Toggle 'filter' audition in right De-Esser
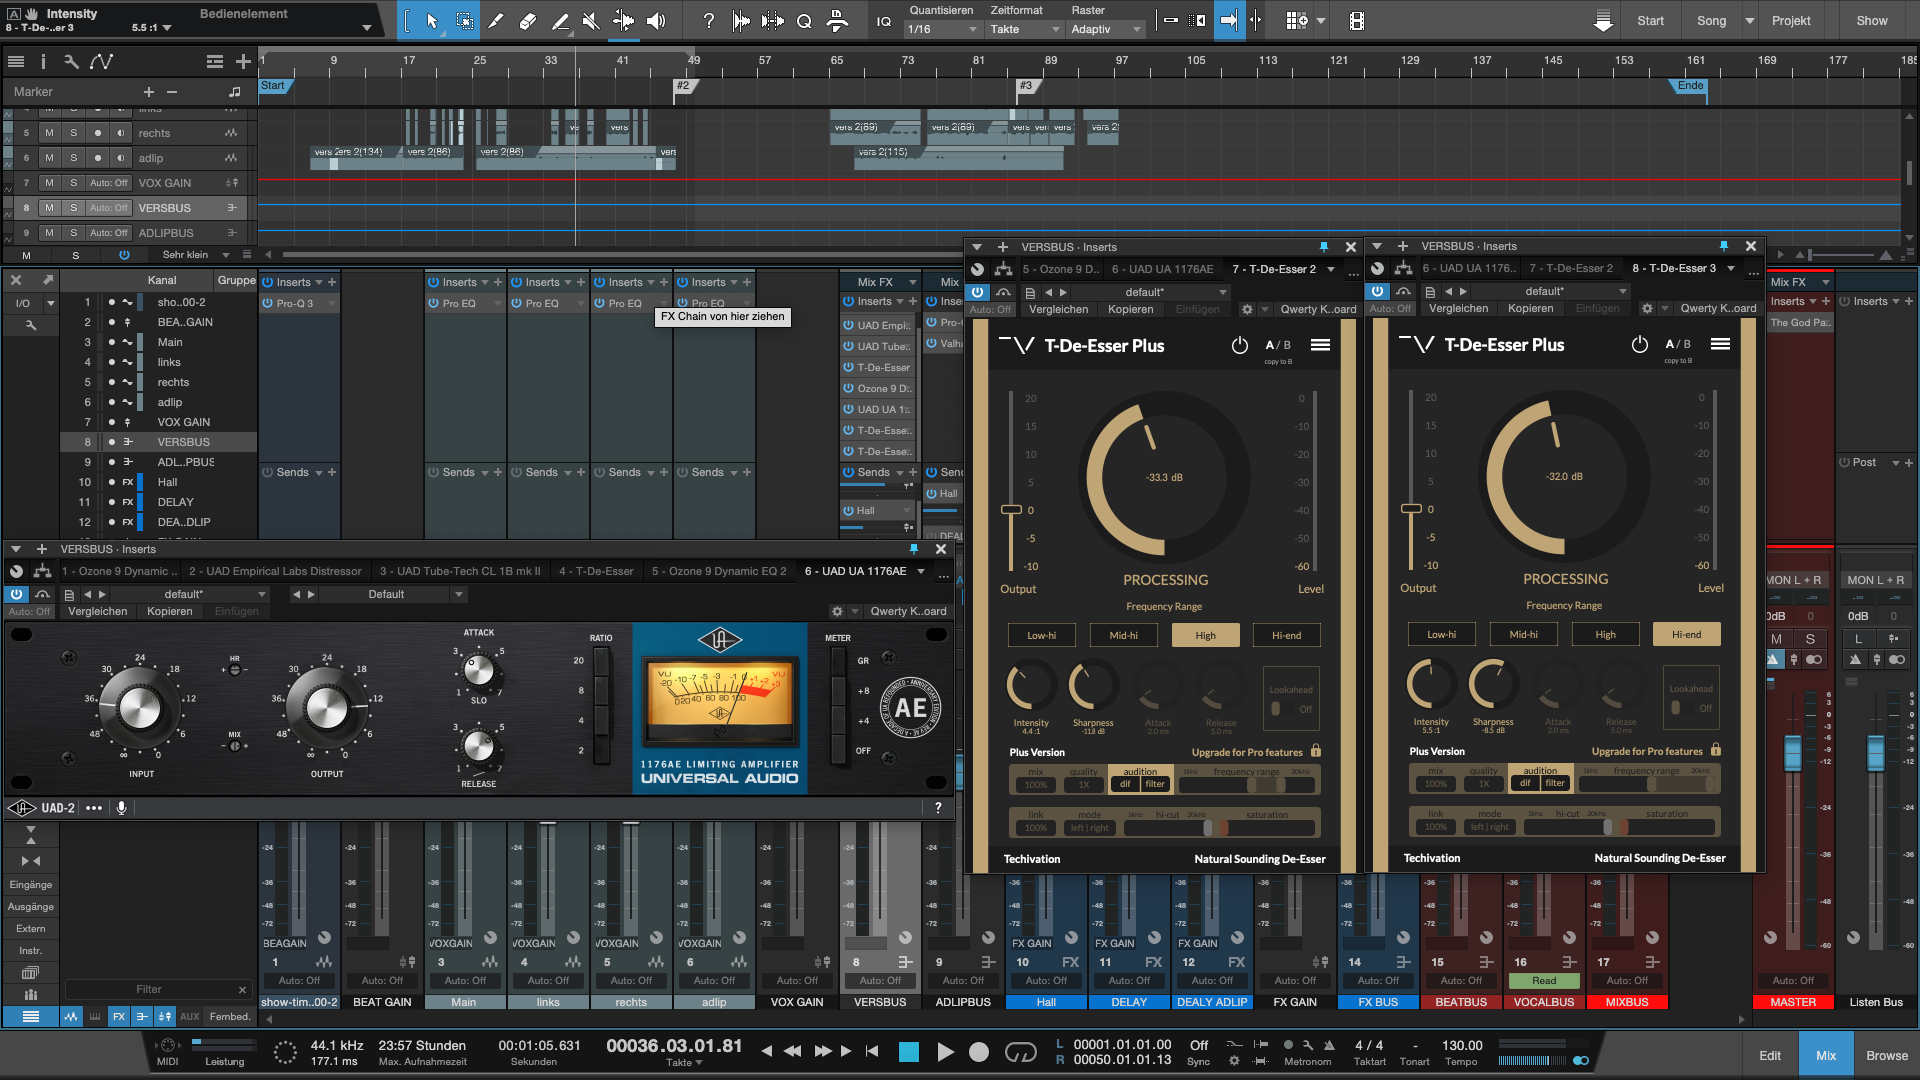 [1555, 783]
